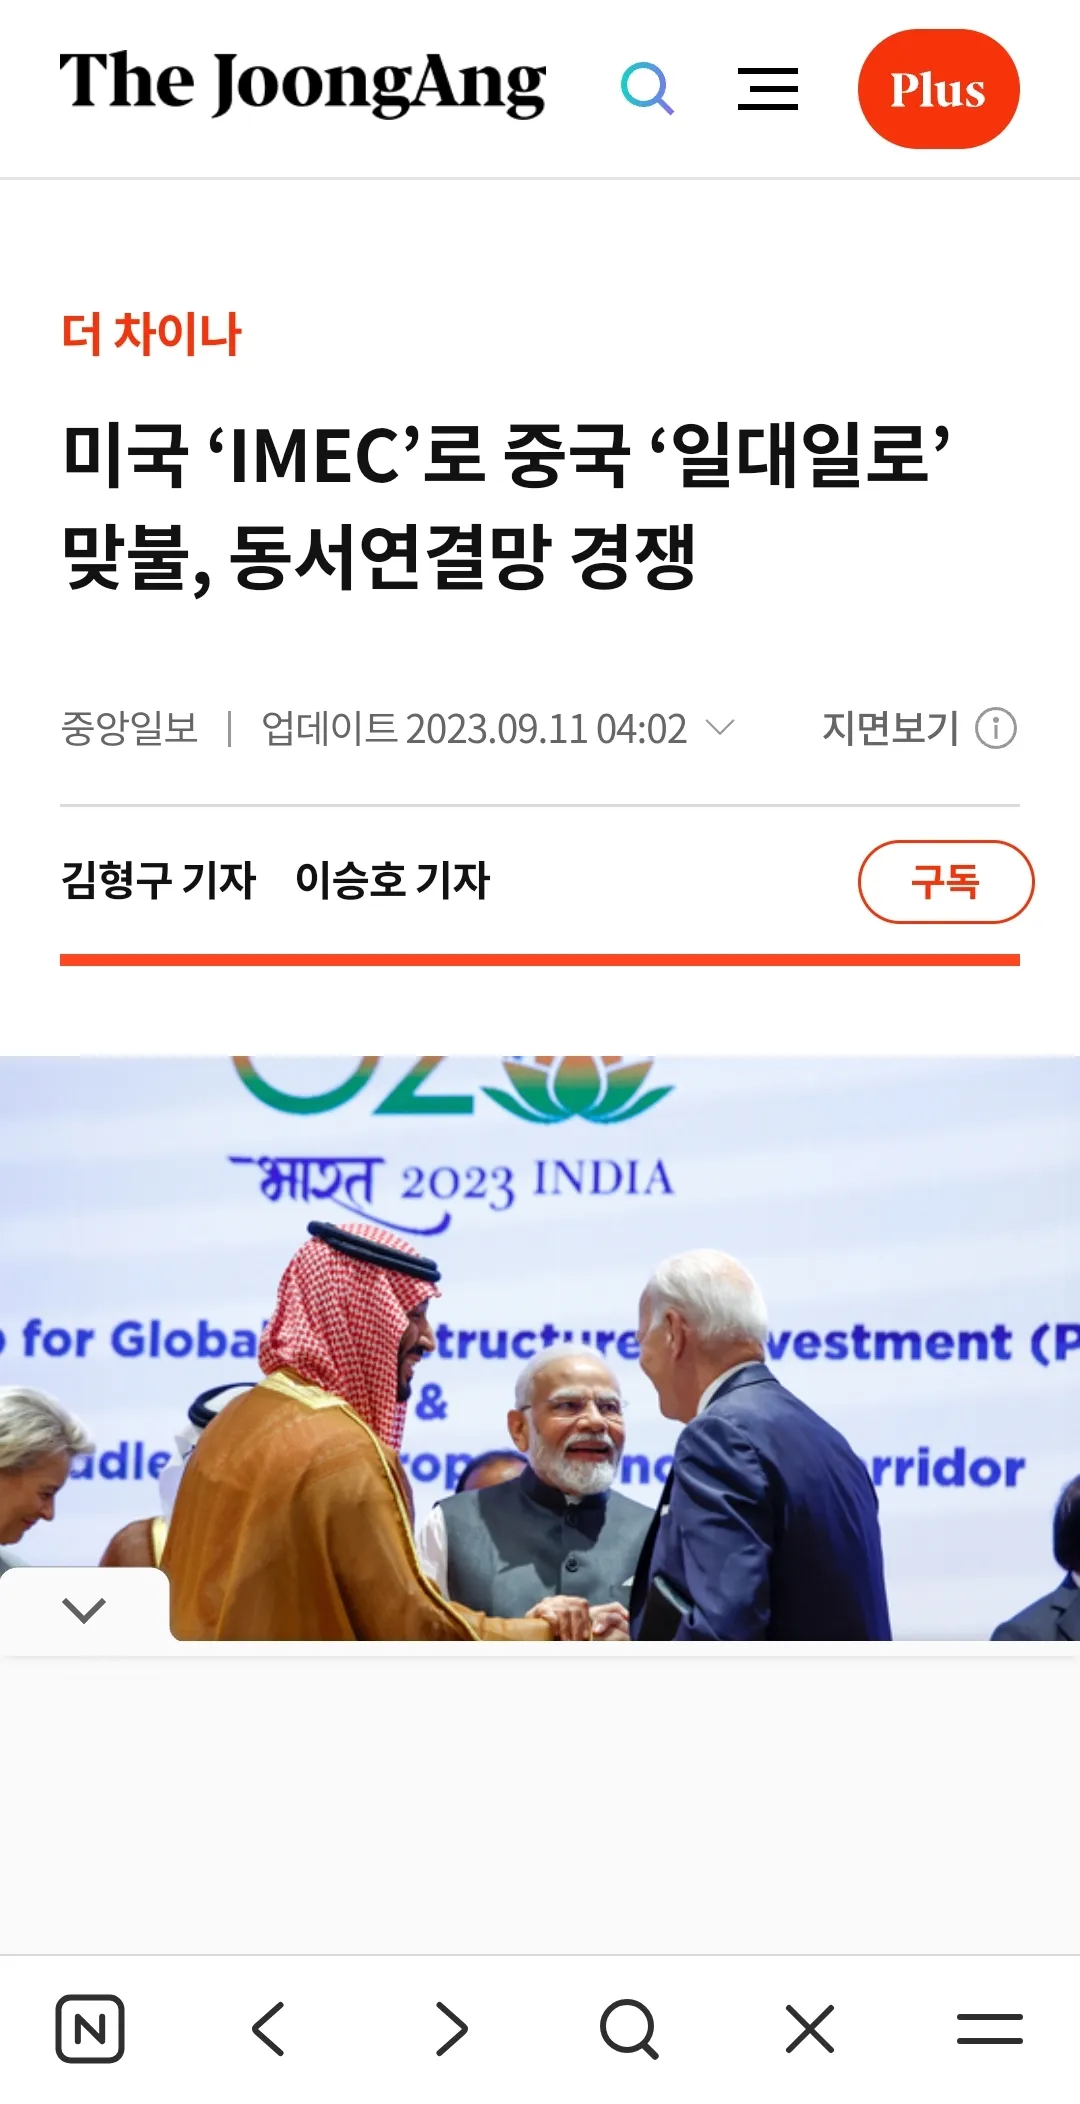Open browser search in bottom bar
This screenshot has width=1080, height=2104.
630,2029
